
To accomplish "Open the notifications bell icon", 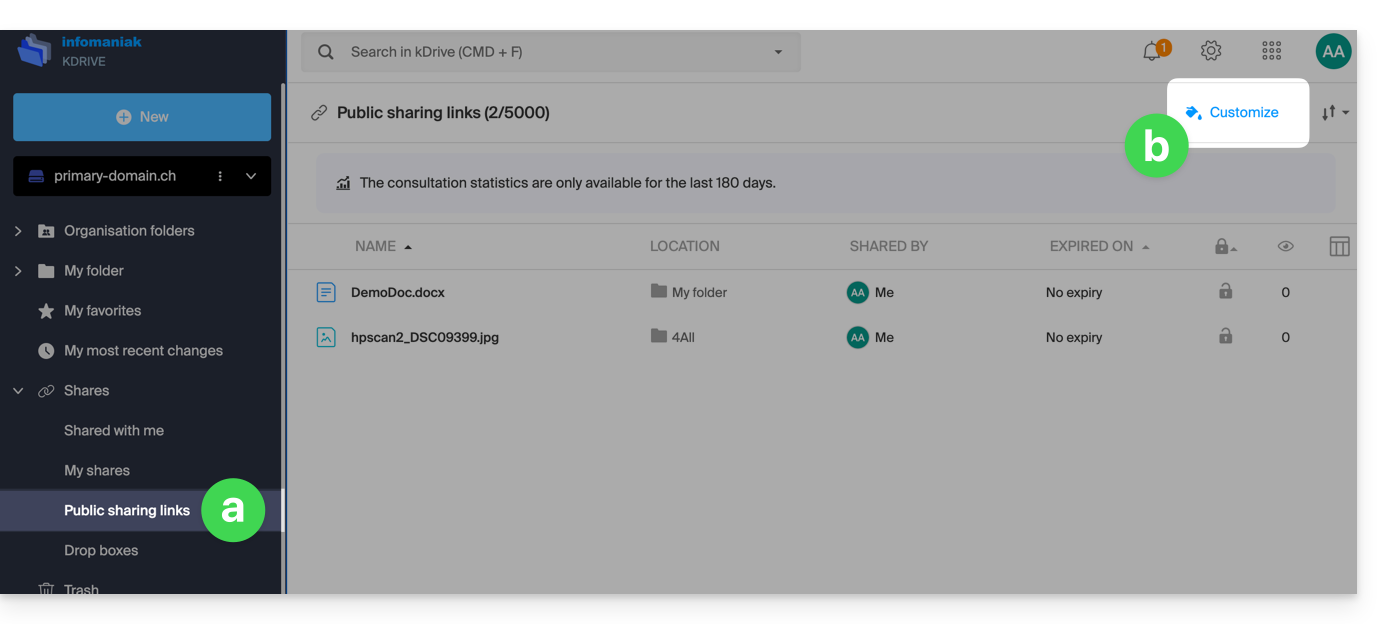I will coord(1153,51).
